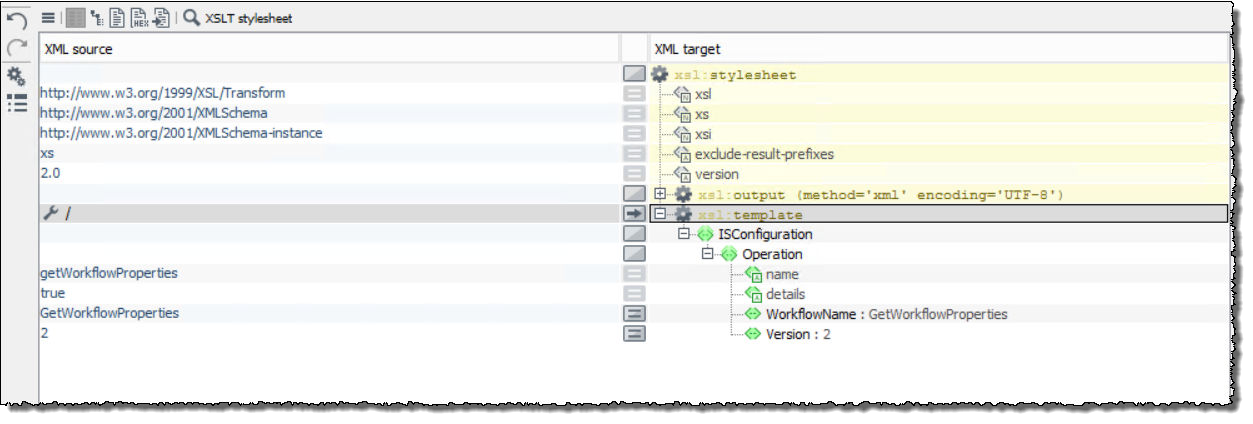Toggle the mapping box beside WorkflowName row

(634, 314)
